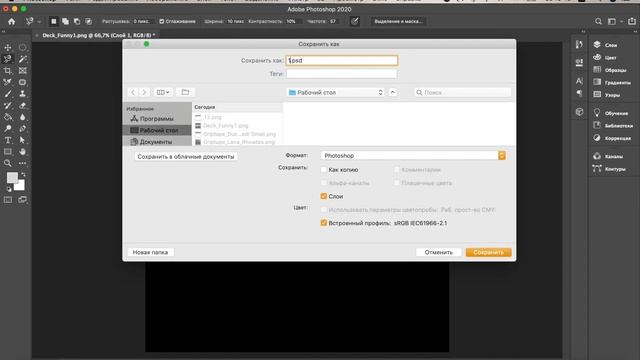Click the Intersect with selection mode icon
This screenshot has width=640, height=360.
pyautogui.click(x=89, y=21)
